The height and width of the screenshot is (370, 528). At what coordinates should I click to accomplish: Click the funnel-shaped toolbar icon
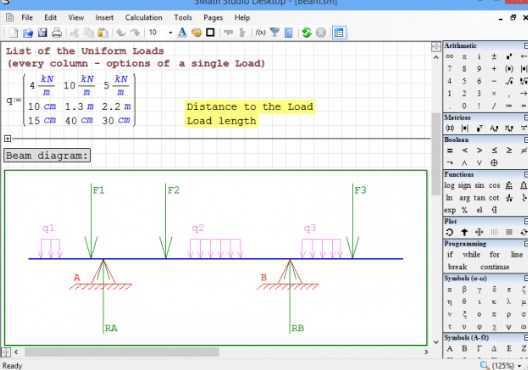point(275,33)
